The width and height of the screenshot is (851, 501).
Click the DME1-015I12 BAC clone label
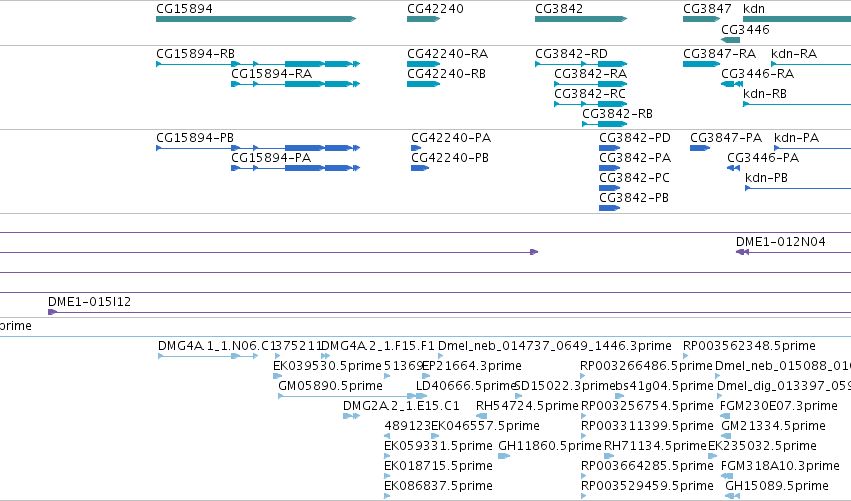[x=90, y=302]
